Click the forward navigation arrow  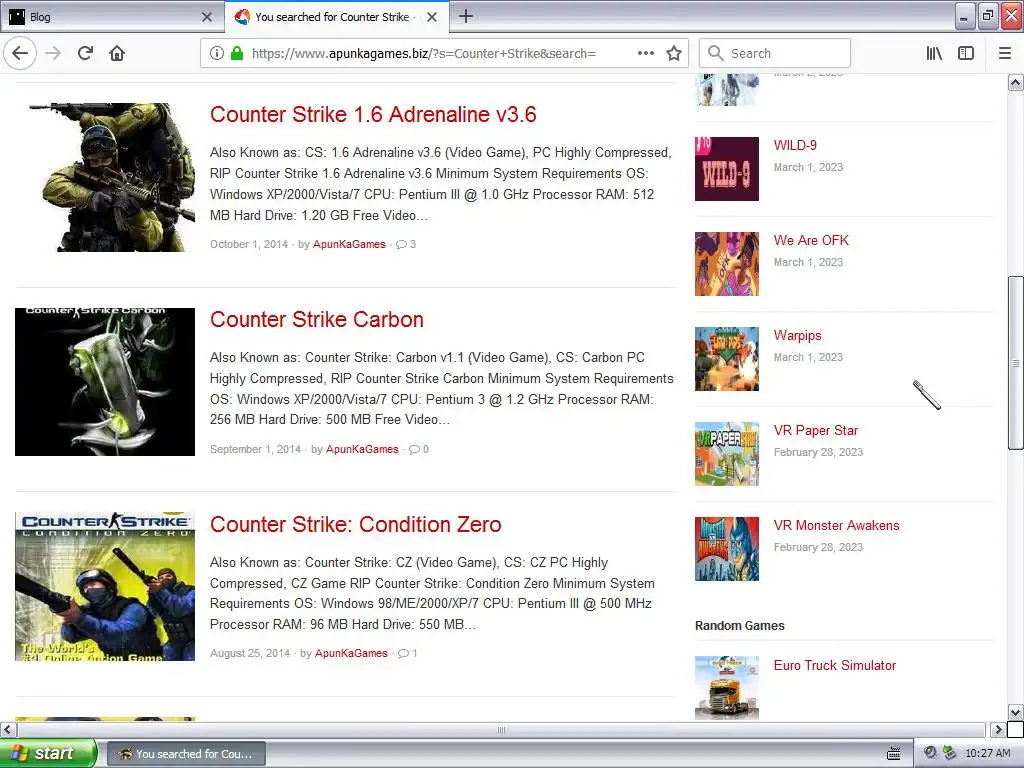tap(53, 54)
